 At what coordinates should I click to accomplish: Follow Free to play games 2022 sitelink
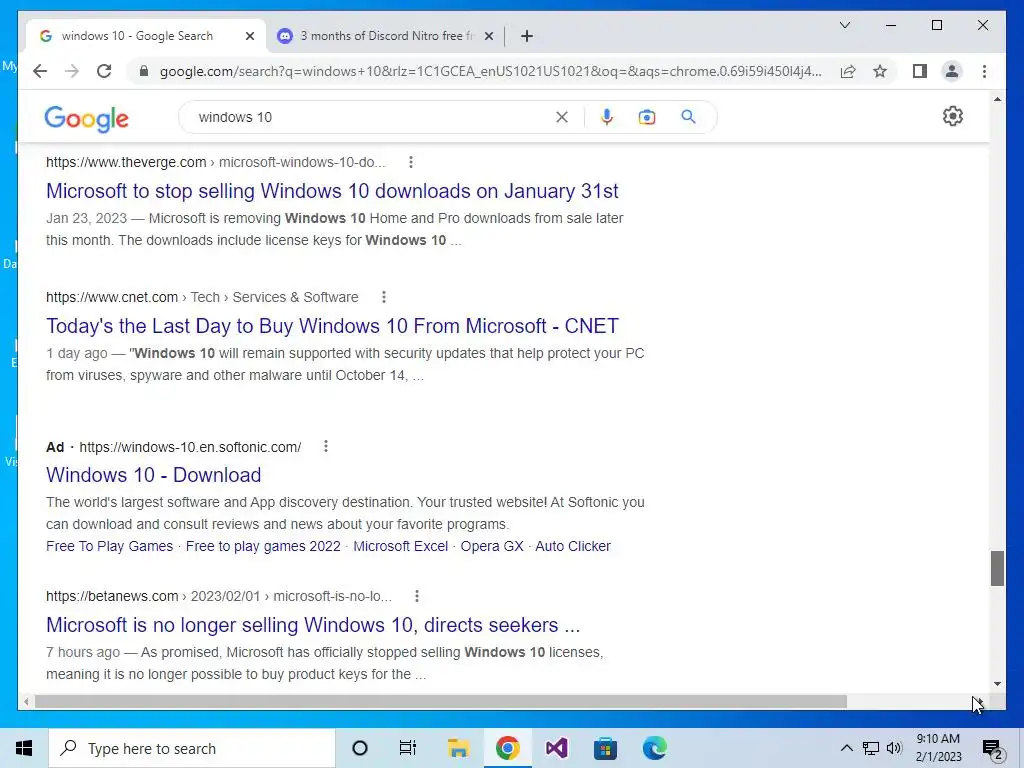tap(263, 546)
